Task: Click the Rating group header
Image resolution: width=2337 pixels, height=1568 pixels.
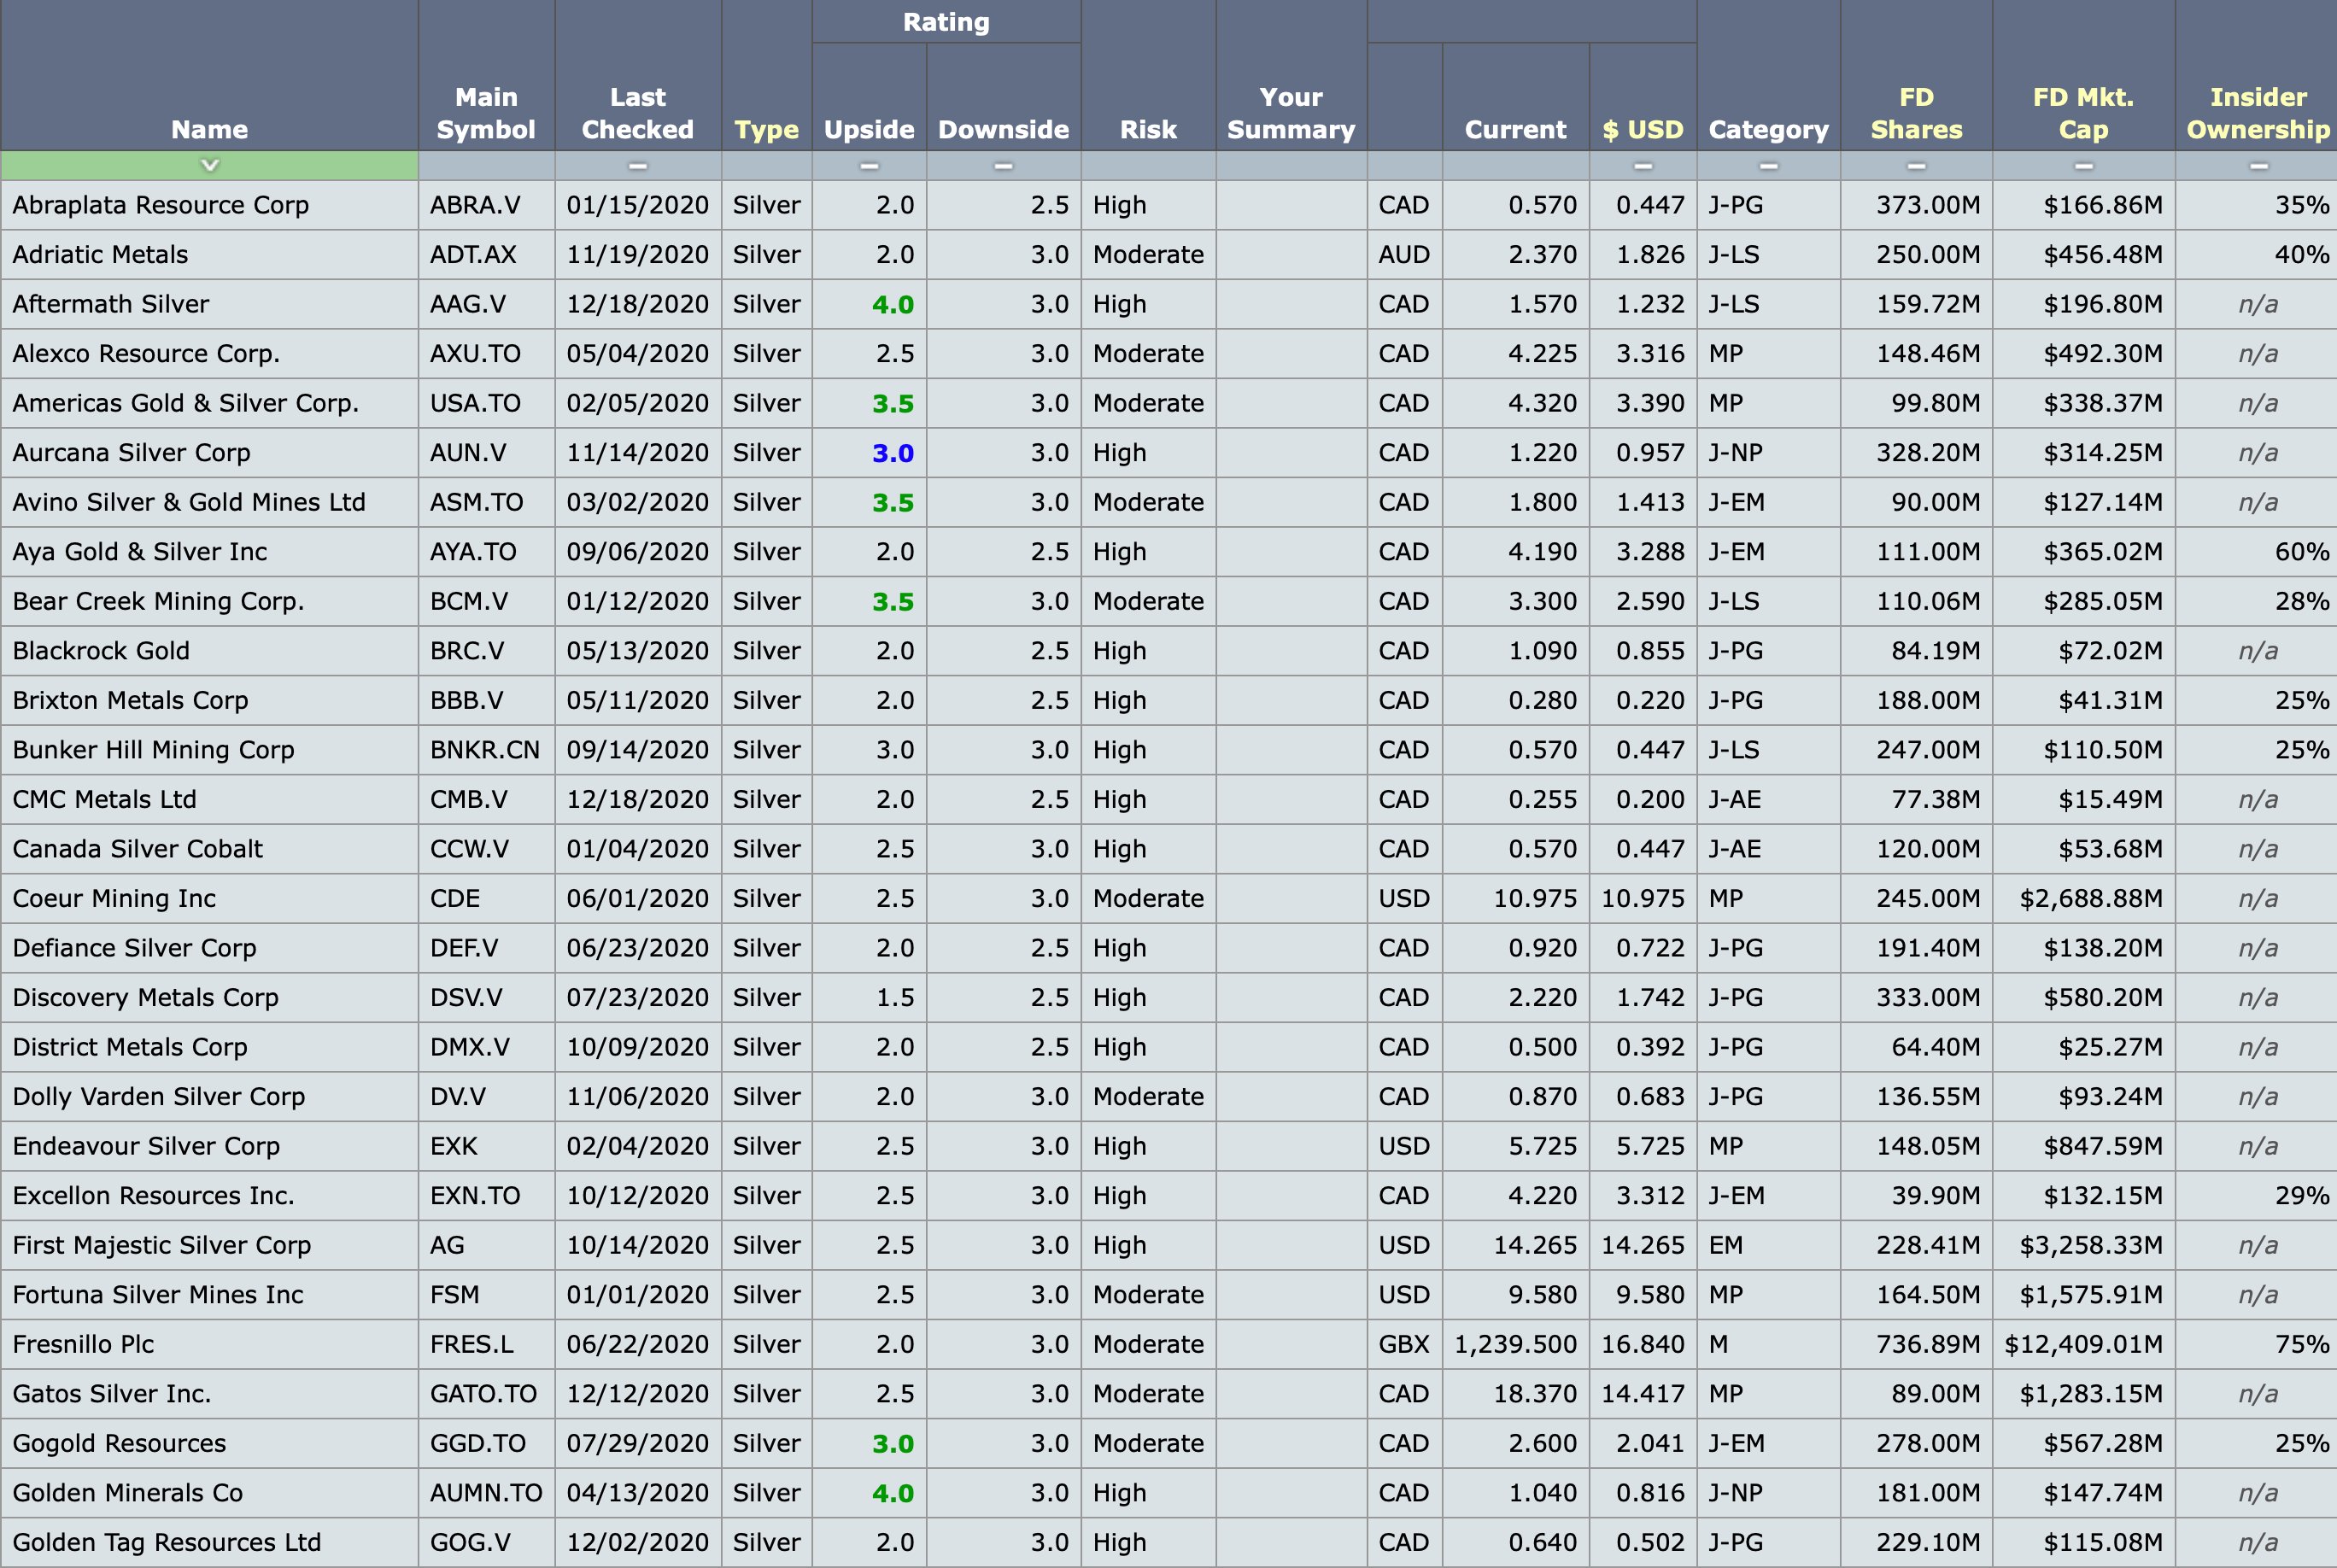Action: 946,22
